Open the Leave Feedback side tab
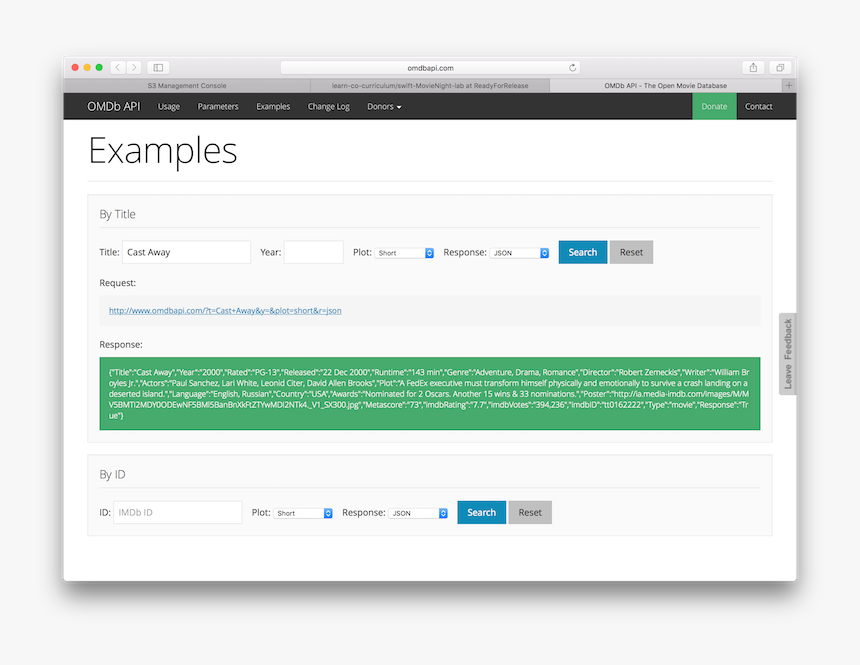Image resolution: width=860 pixels, height=665 pixels. click(x=788, y=354)
